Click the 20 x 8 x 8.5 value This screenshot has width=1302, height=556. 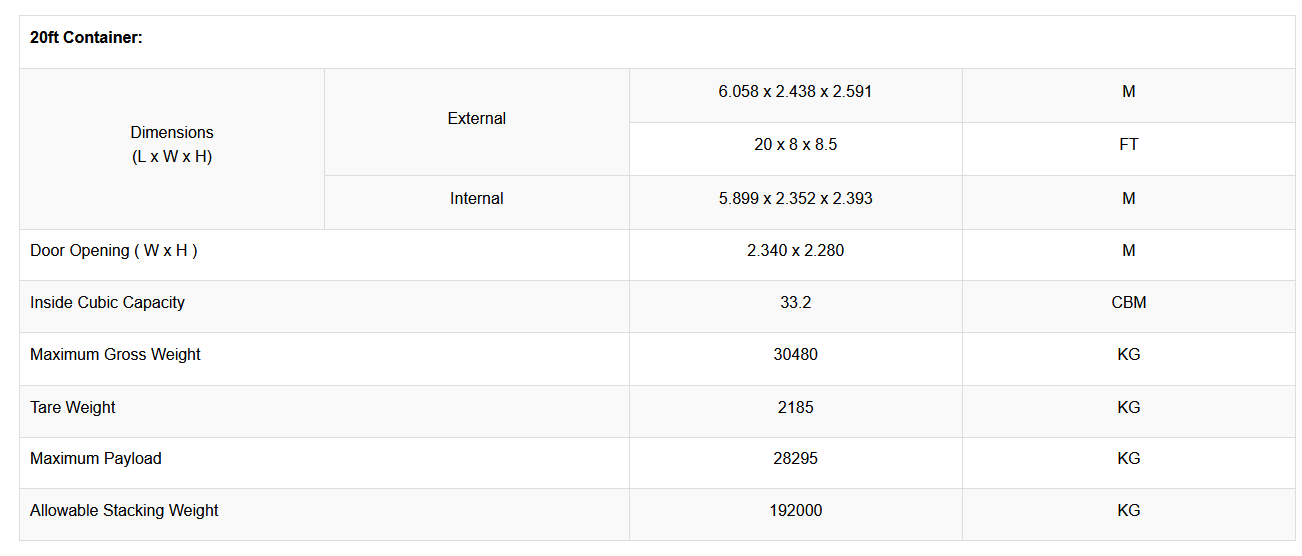(795, 145)
